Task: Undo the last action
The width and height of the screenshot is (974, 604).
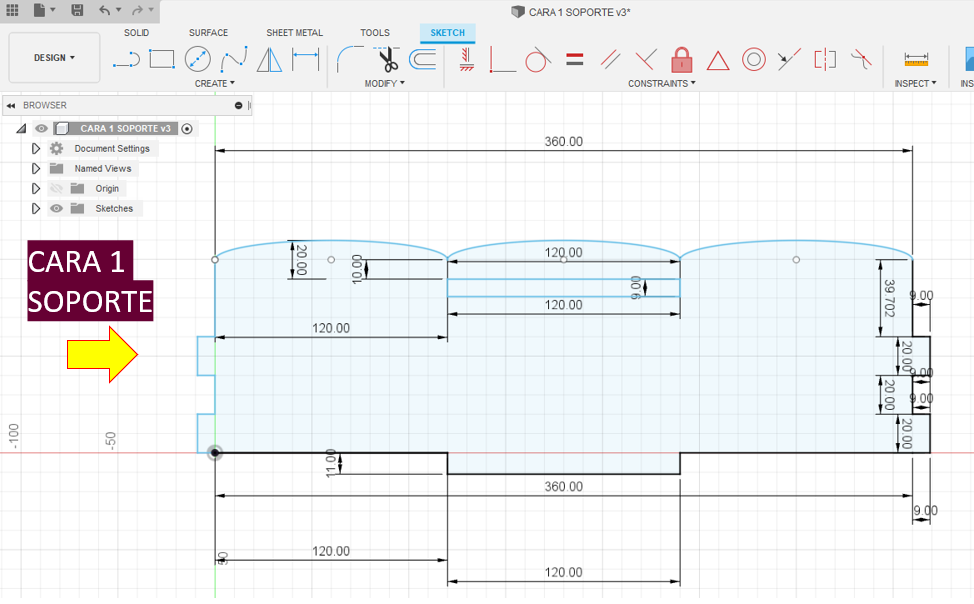Action: click(x=104, y=10)
